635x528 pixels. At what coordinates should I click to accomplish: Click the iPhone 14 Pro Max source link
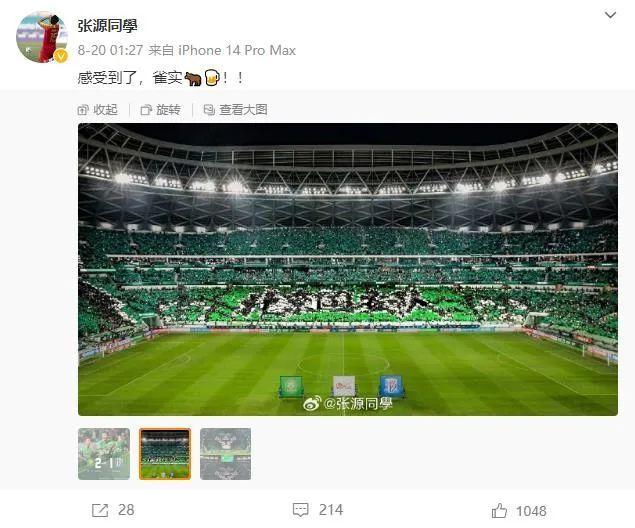(237, 50)
